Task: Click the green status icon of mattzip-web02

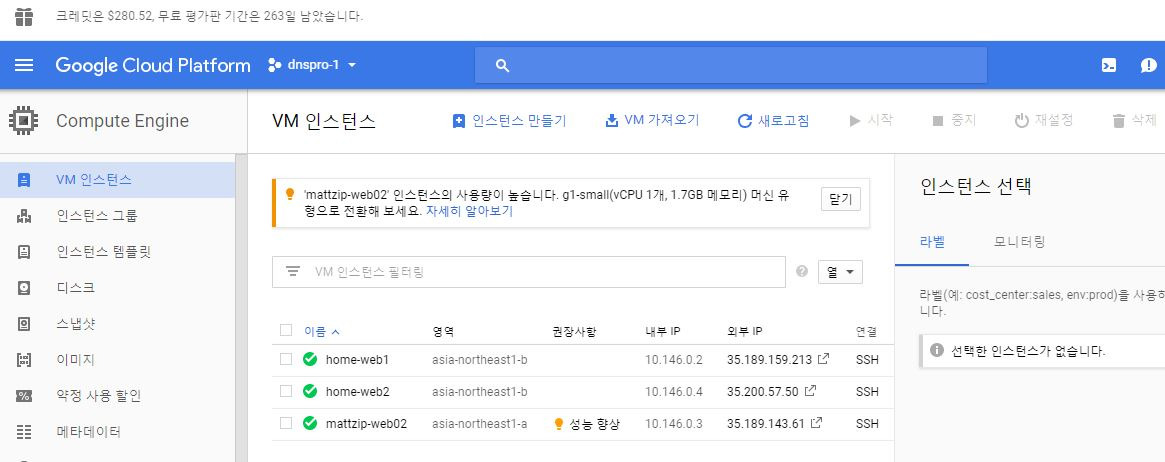Action: tap(310, 423)
